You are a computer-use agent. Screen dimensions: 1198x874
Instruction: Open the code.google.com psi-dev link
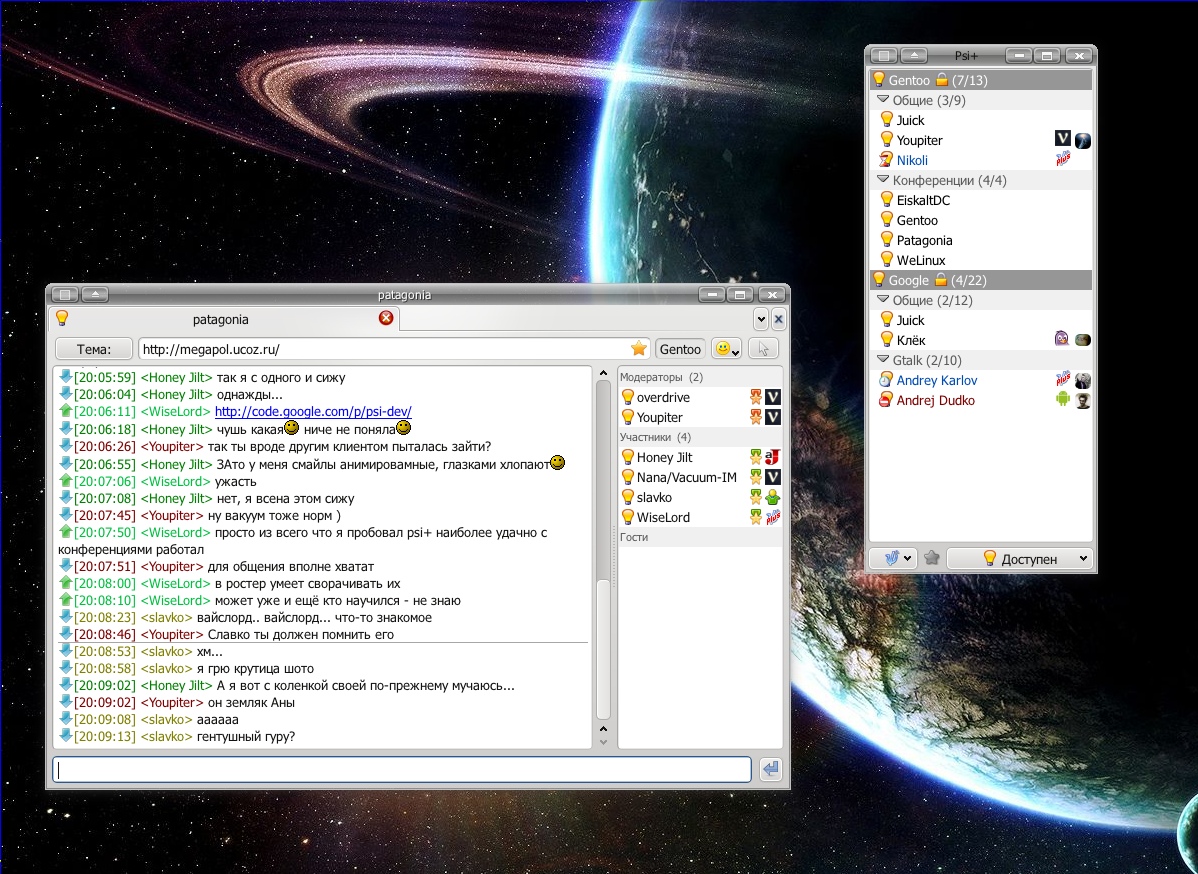pyautogui.click(x=313, y=412)
